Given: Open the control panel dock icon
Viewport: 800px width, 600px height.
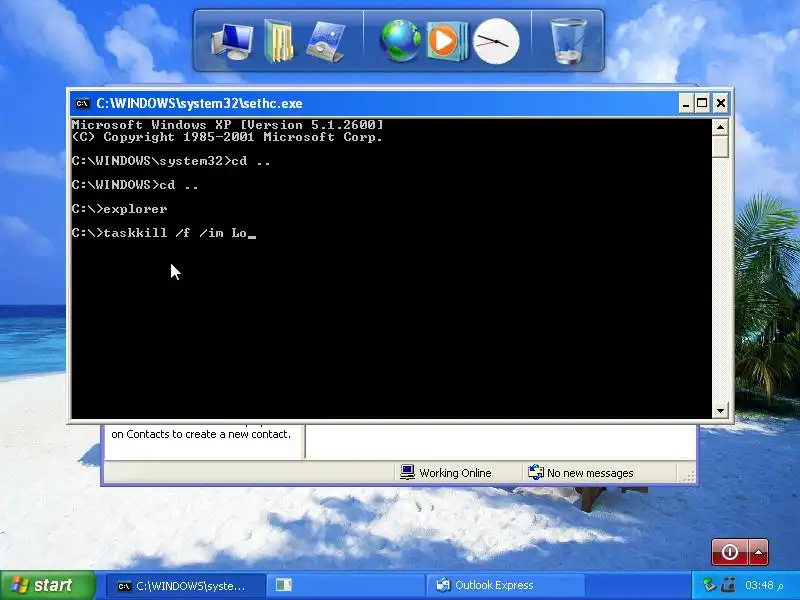Looking at the screenshot, I should point(326,42).
